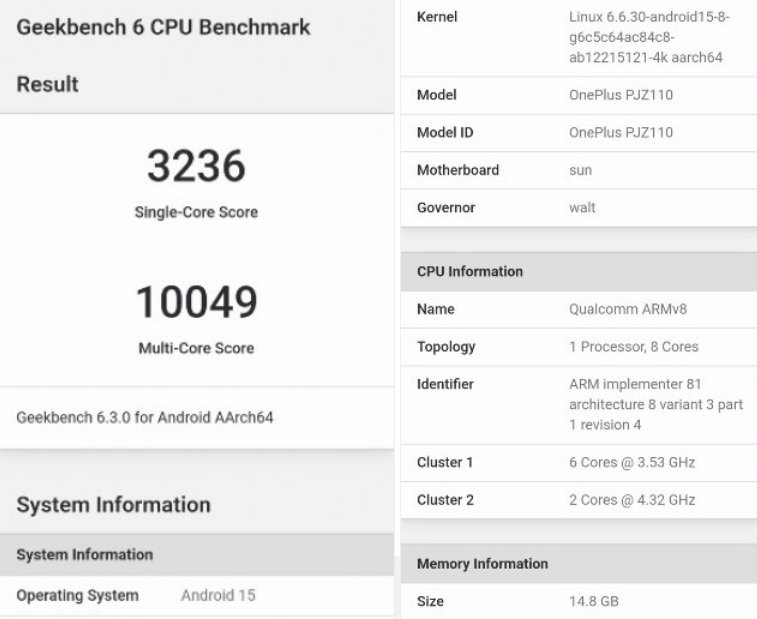Click the CPU Information section header

coord(470,271)
